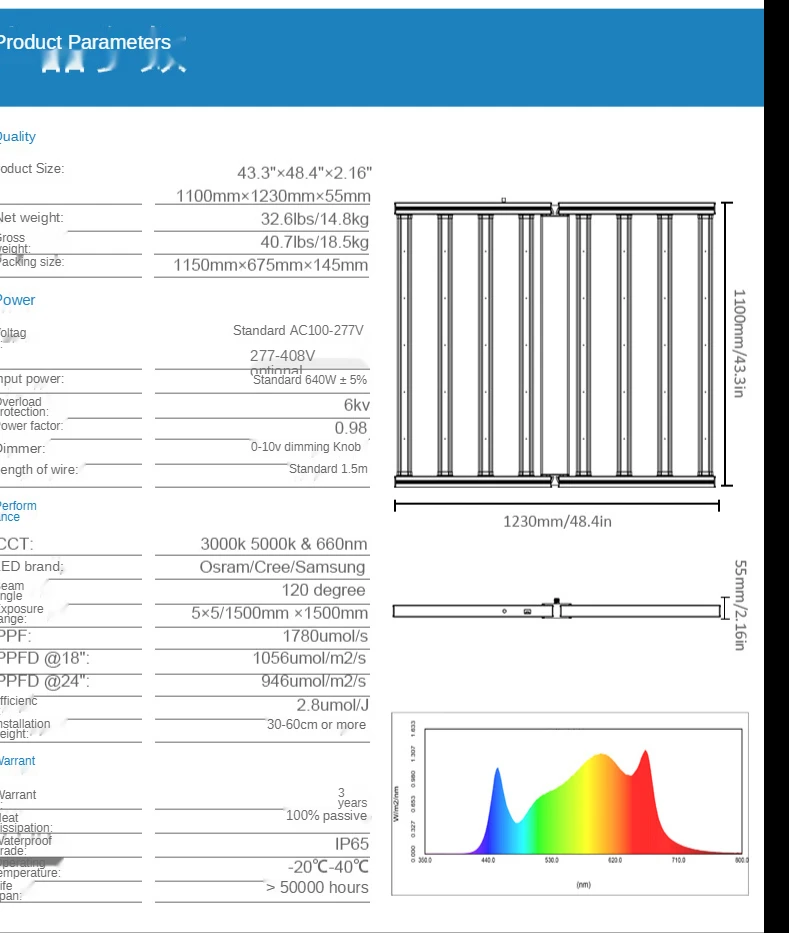Click the IP65 waterproof grade value
Screen dimensions: 789x933
352,844
